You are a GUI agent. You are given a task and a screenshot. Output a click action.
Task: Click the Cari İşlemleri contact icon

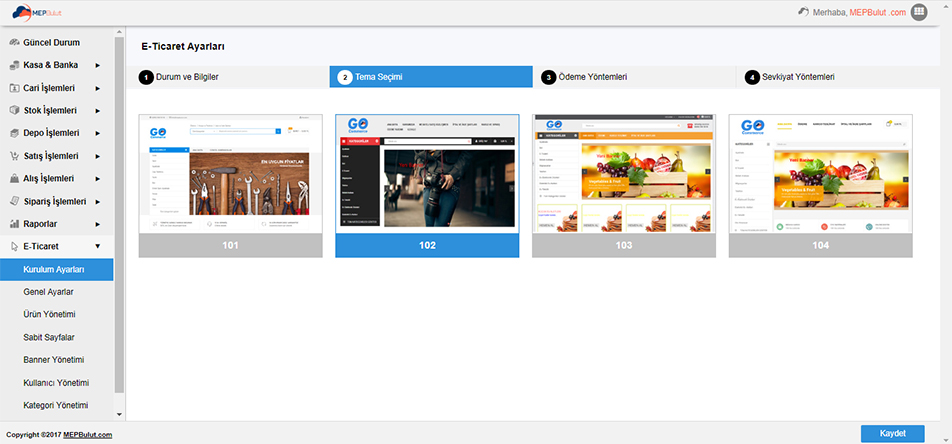coord(15,88)
